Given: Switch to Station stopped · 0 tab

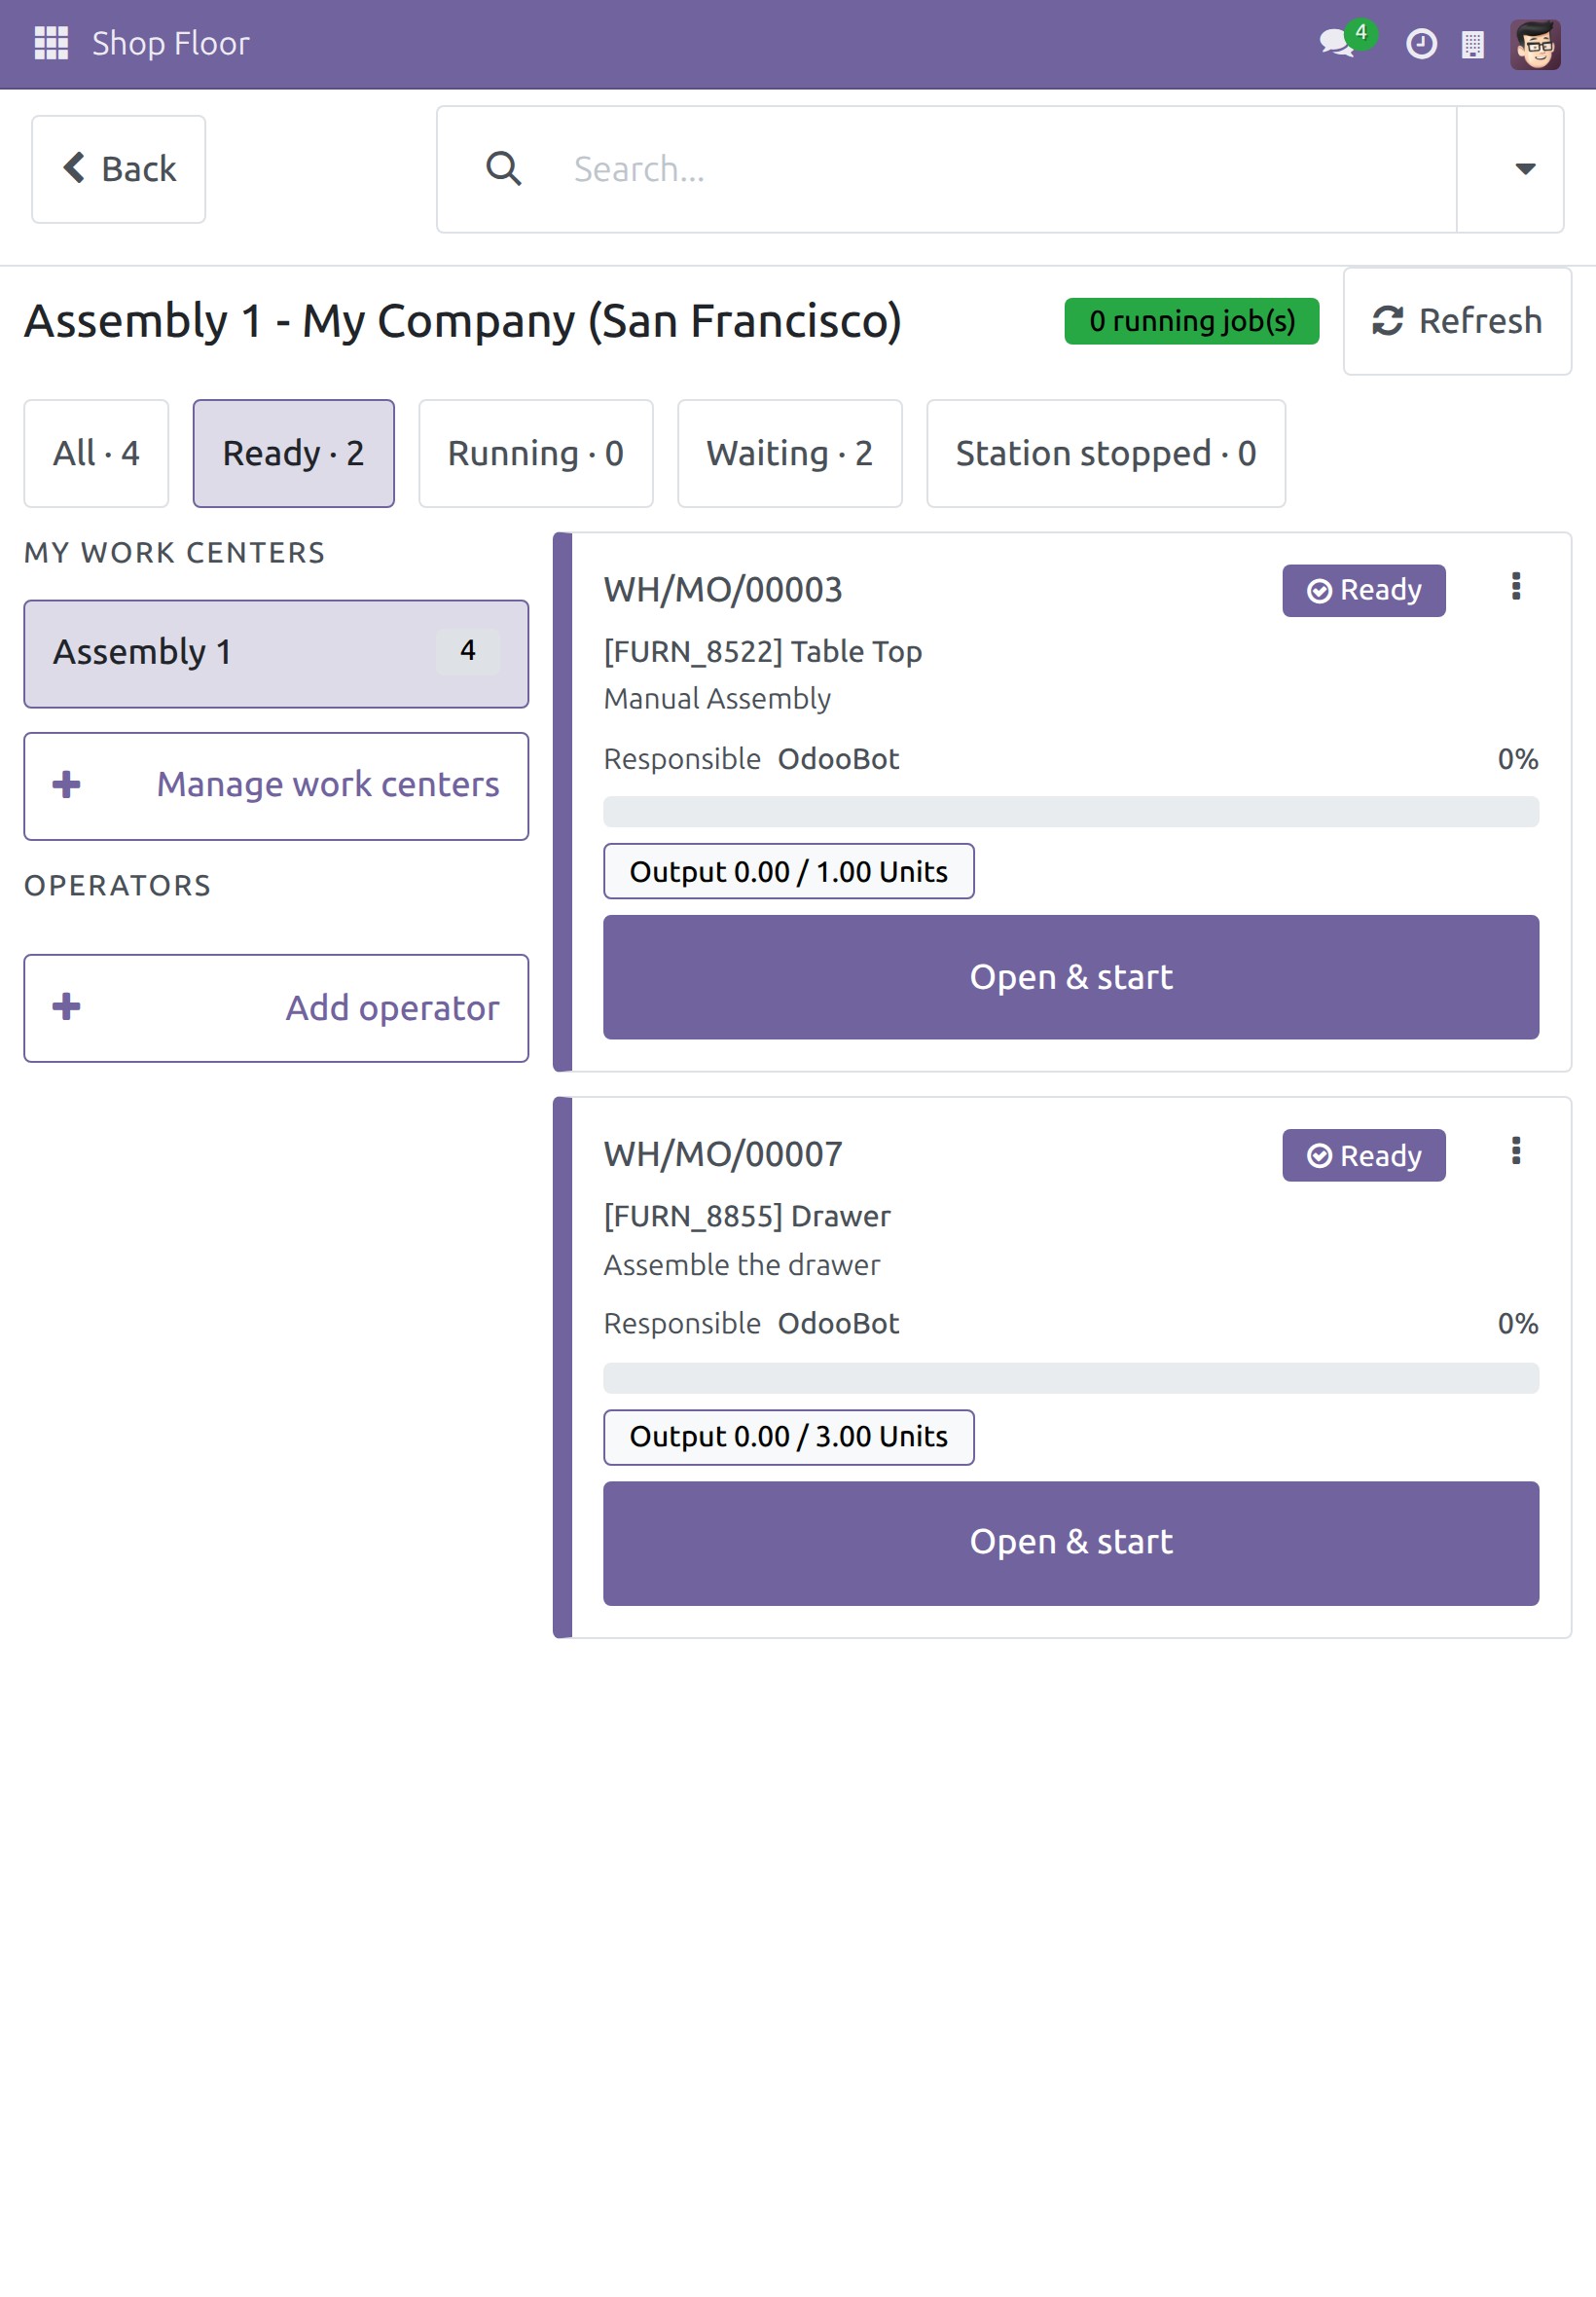Looking at the screenshot, I should click(x=1106, y=453).
